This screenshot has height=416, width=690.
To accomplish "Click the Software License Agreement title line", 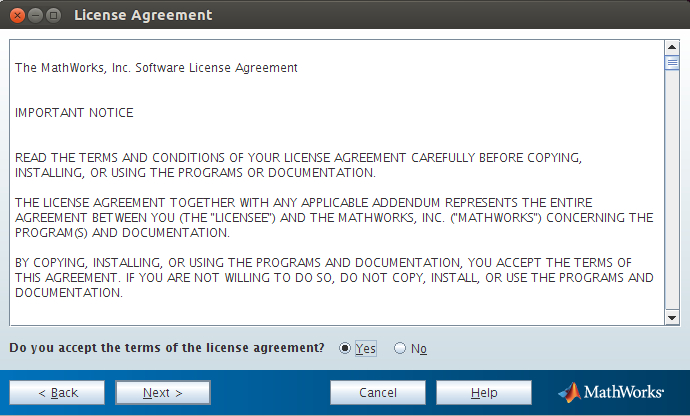I will tap(156, 68).
